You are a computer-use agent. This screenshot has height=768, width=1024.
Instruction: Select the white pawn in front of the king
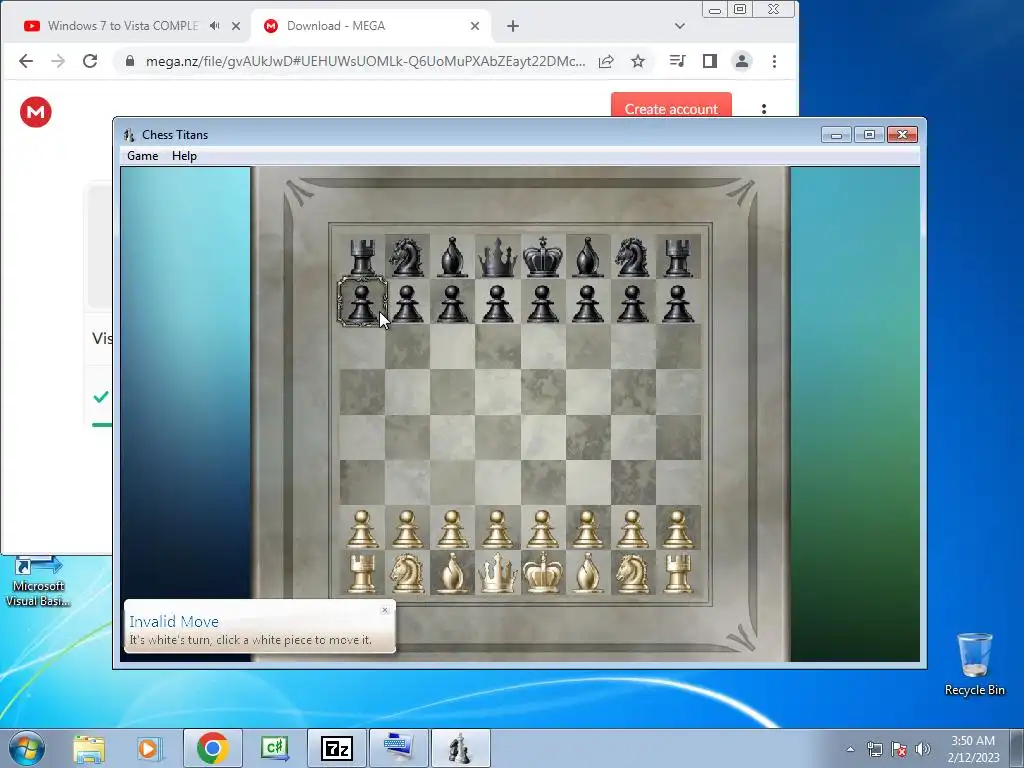click(543, 528)
